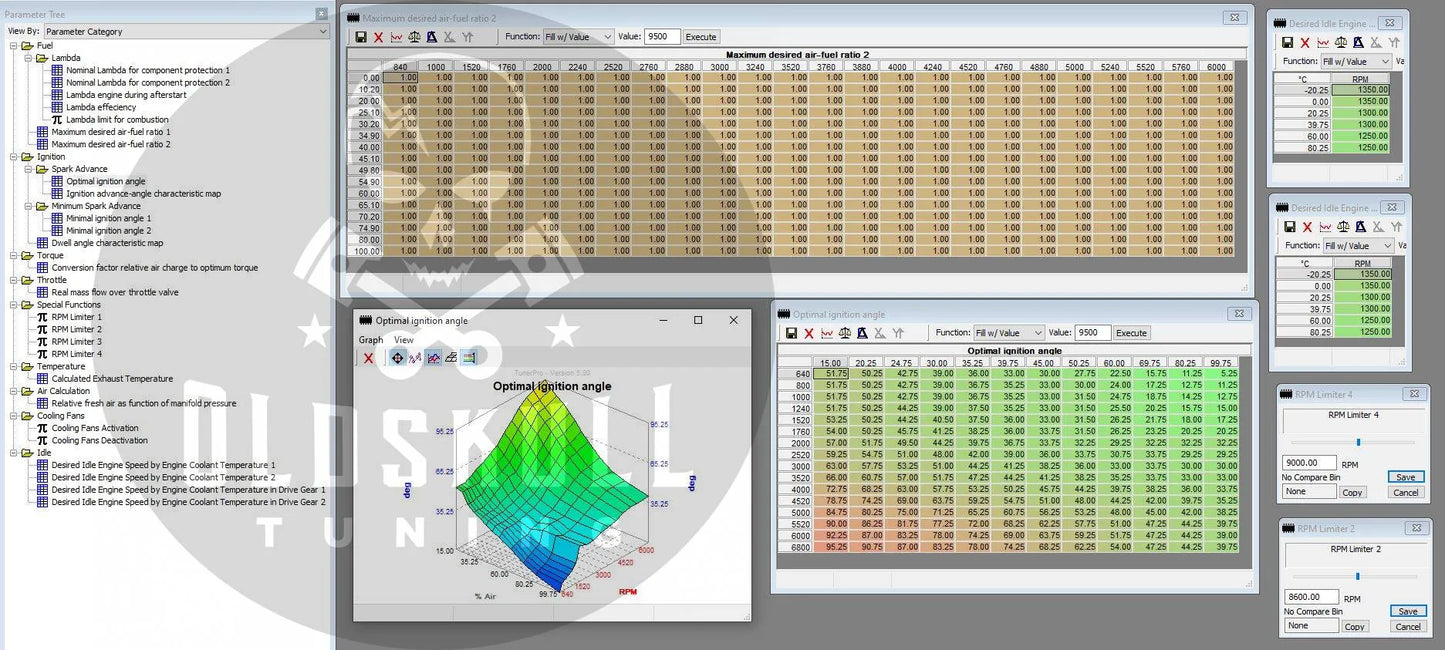
Task: Collapse the Spark Advance tree node
Action: tap(29, 169)
